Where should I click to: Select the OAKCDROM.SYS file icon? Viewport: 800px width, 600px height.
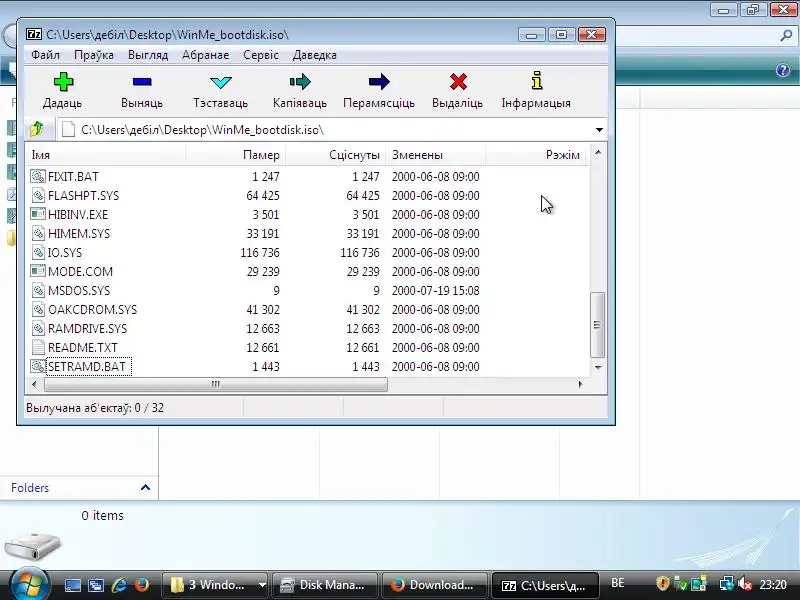[38, 309]
